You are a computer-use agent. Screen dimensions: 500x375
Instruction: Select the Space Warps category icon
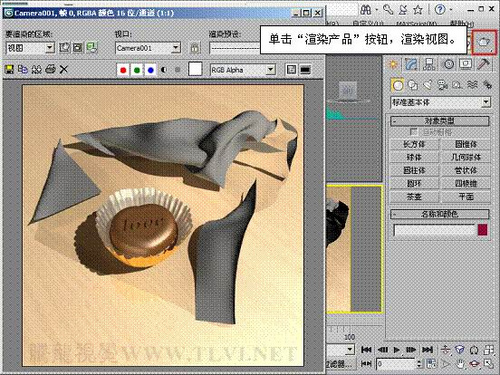[472, 85]
